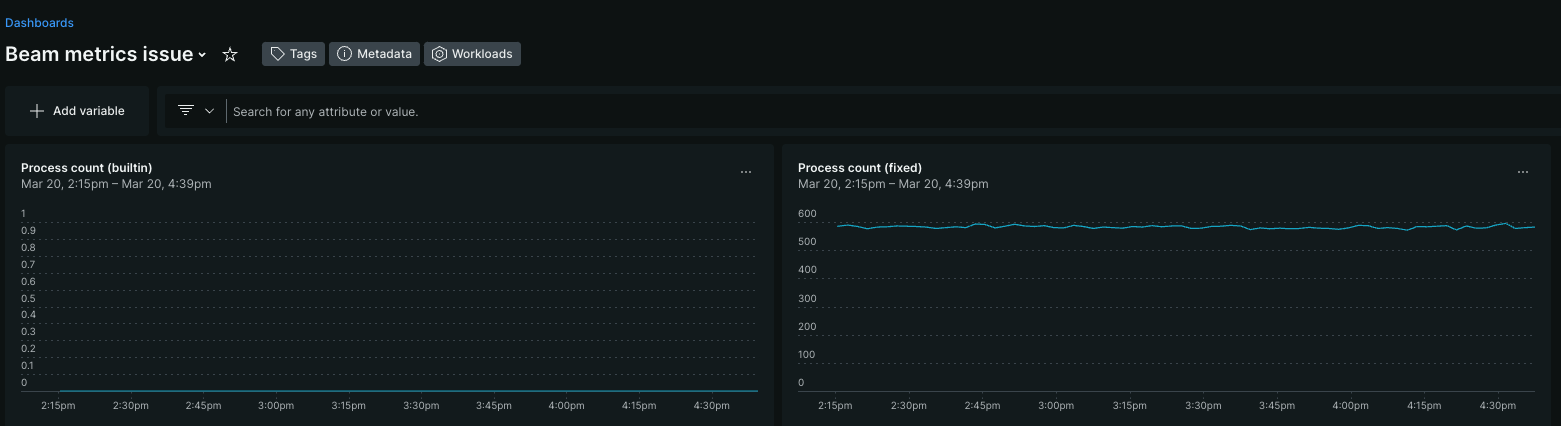Open the Process count (fixed) widget menu

tap(1522, 172)
